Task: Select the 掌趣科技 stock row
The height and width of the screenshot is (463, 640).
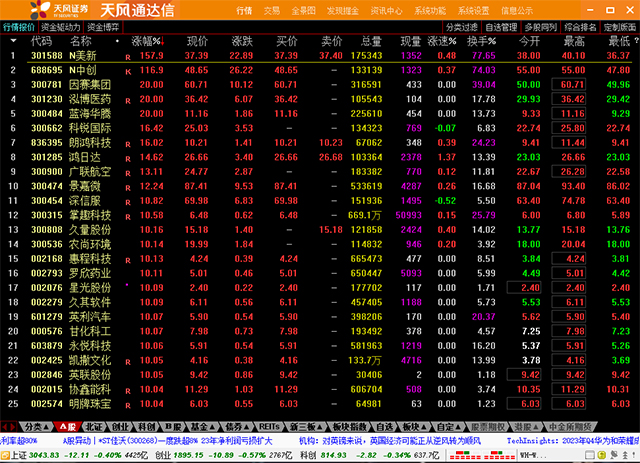Action: [320, 215]
